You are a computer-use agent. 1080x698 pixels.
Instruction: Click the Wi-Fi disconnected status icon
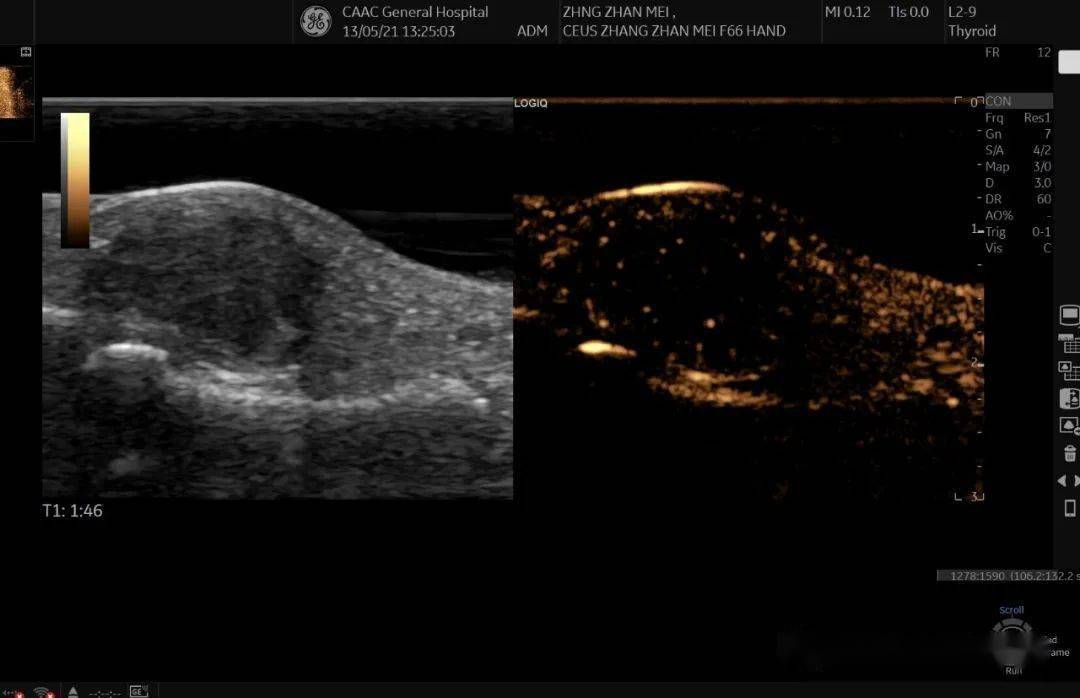point(43,692)
